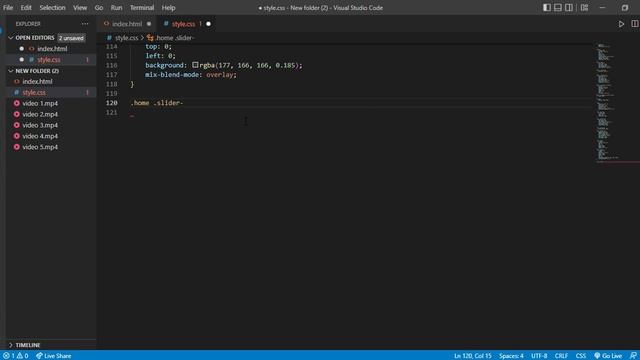Open video 5.mp4 in explorer
This screenshot has height=360, width=640.
(x=40, y=147)
